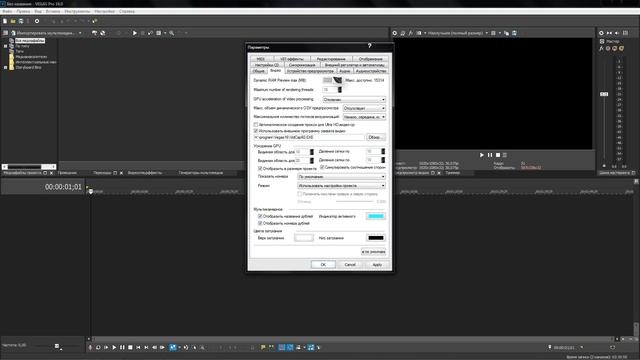Open the Import Media dropdown arrow
640x360 pixels.
[80, 33]
